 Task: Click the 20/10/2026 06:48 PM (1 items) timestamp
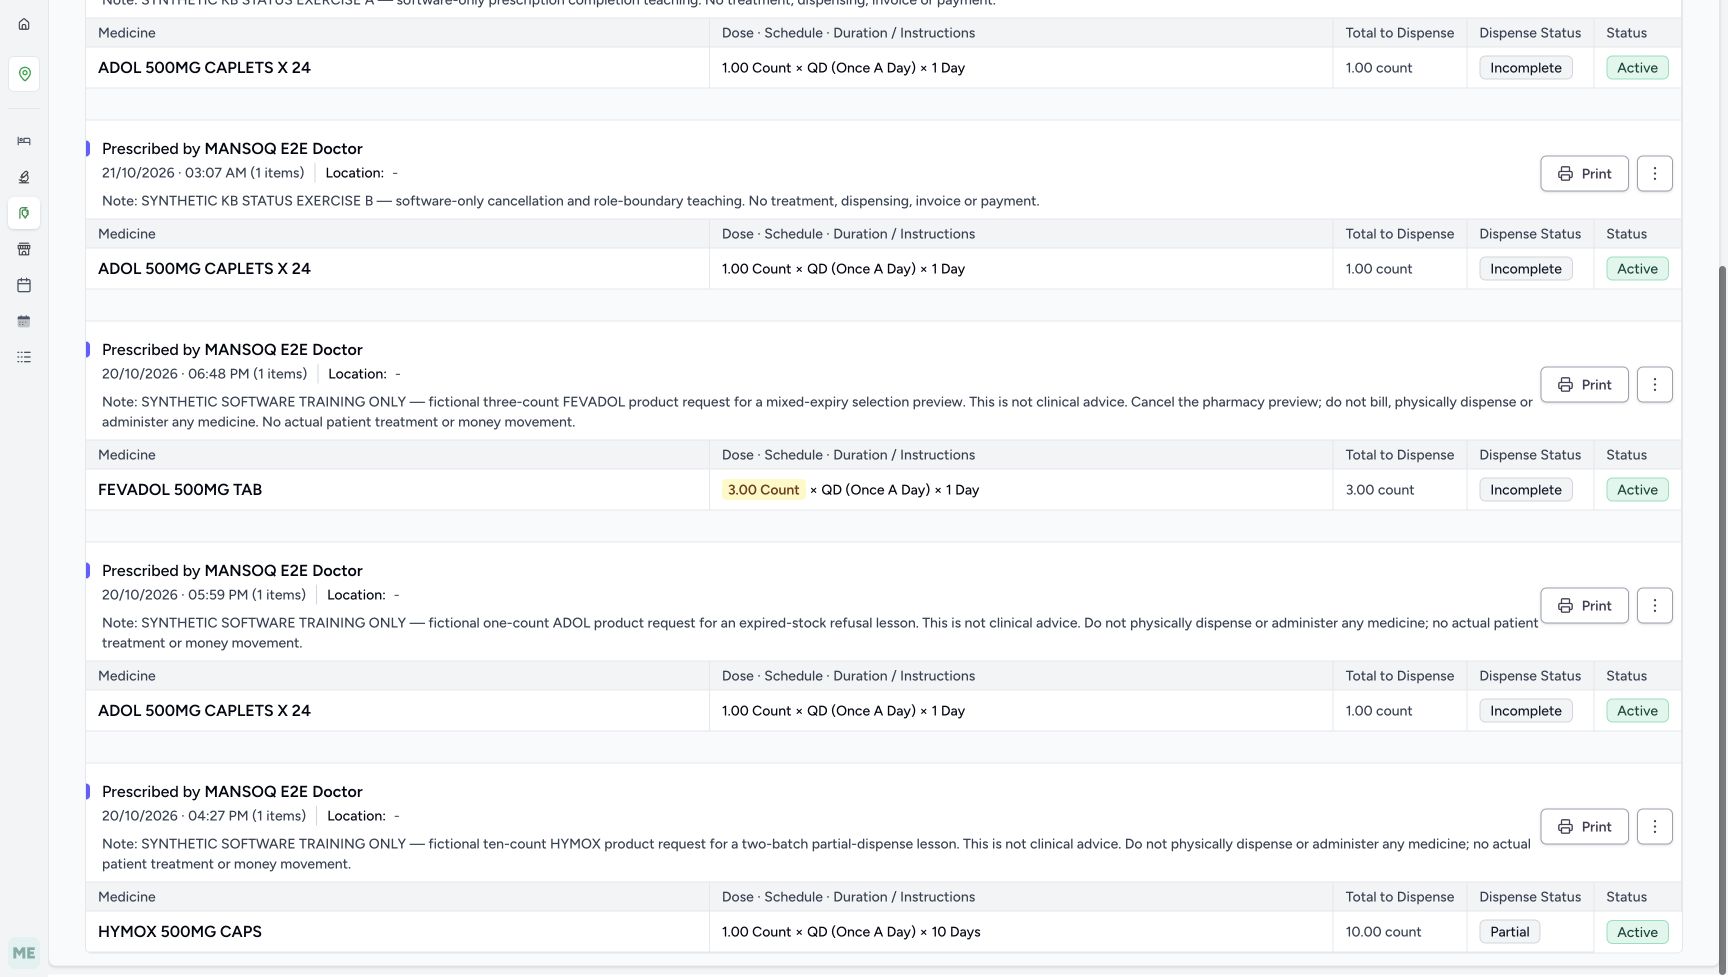pos(204,374)
